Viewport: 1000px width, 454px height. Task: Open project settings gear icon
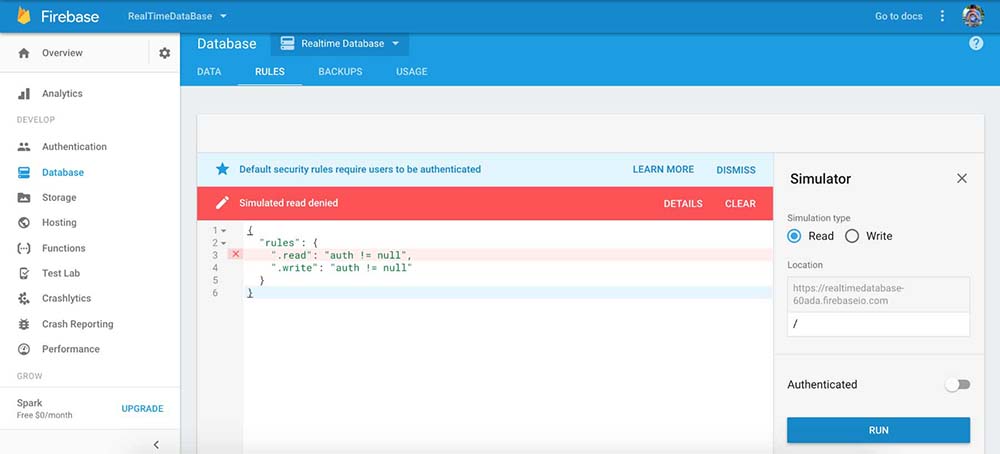[164, 53]
